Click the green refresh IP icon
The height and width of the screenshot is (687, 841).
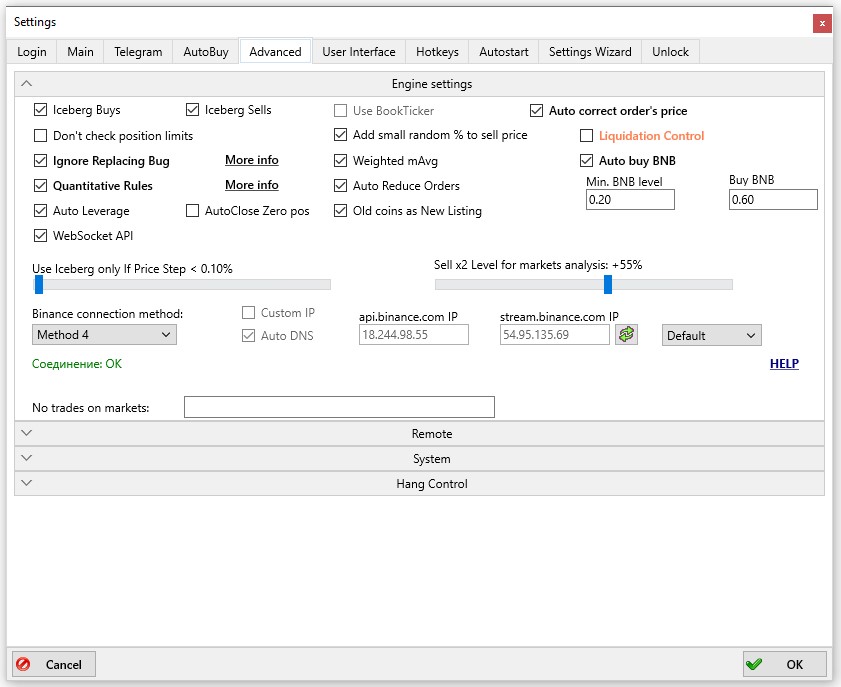point(626,335)
